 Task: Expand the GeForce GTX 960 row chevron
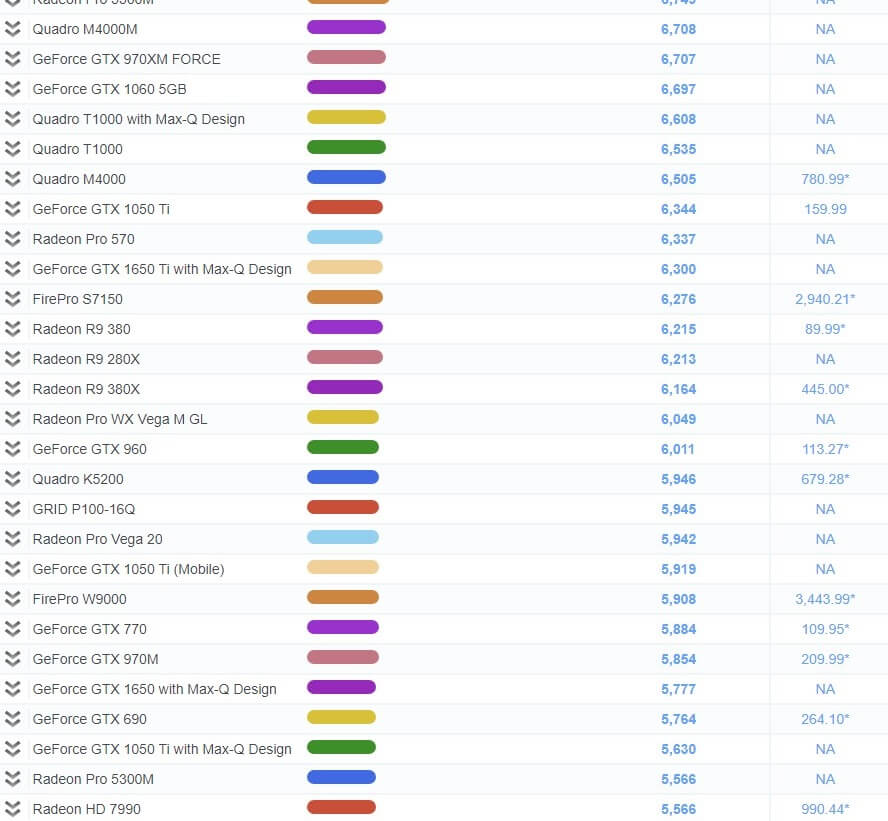(x=12, y=449)
